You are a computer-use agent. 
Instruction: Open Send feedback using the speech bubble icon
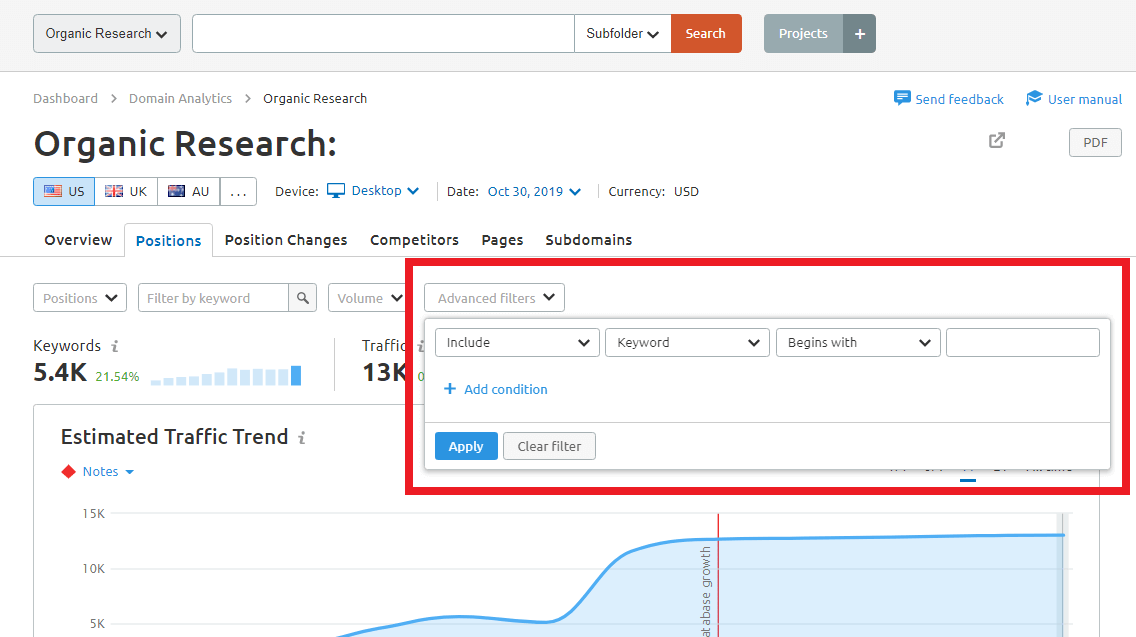[901, 98]
